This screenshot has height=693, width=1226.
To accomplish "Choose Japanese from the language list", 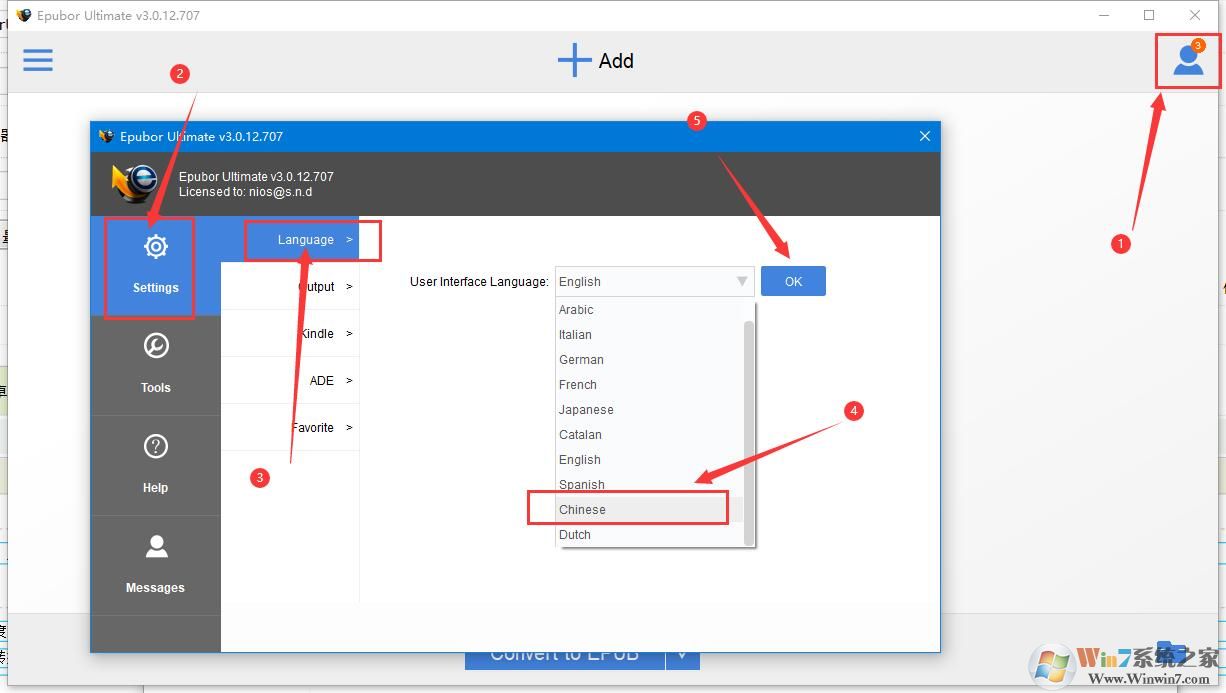I will click(x=650, y=410).
